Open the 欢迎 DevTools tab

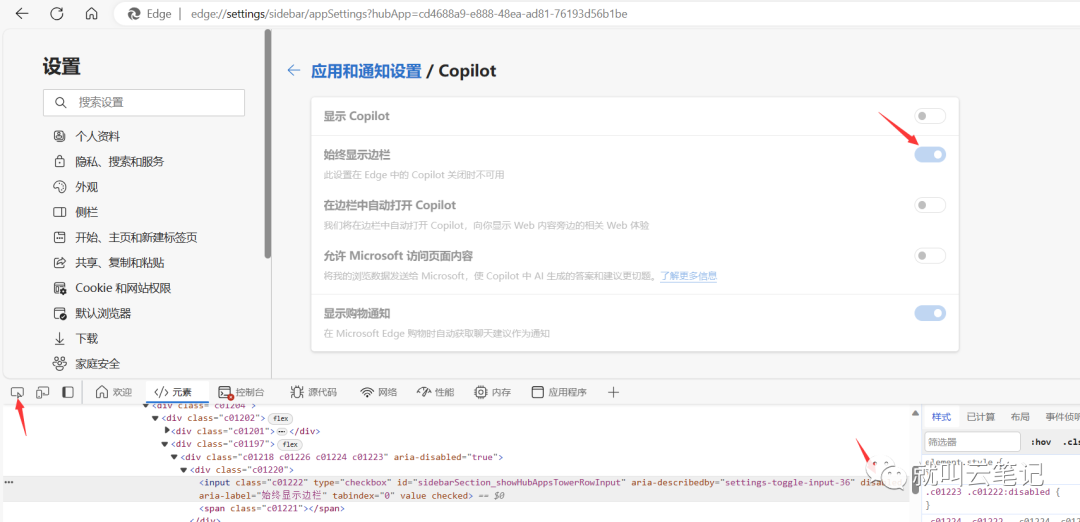tap(114, 393)
